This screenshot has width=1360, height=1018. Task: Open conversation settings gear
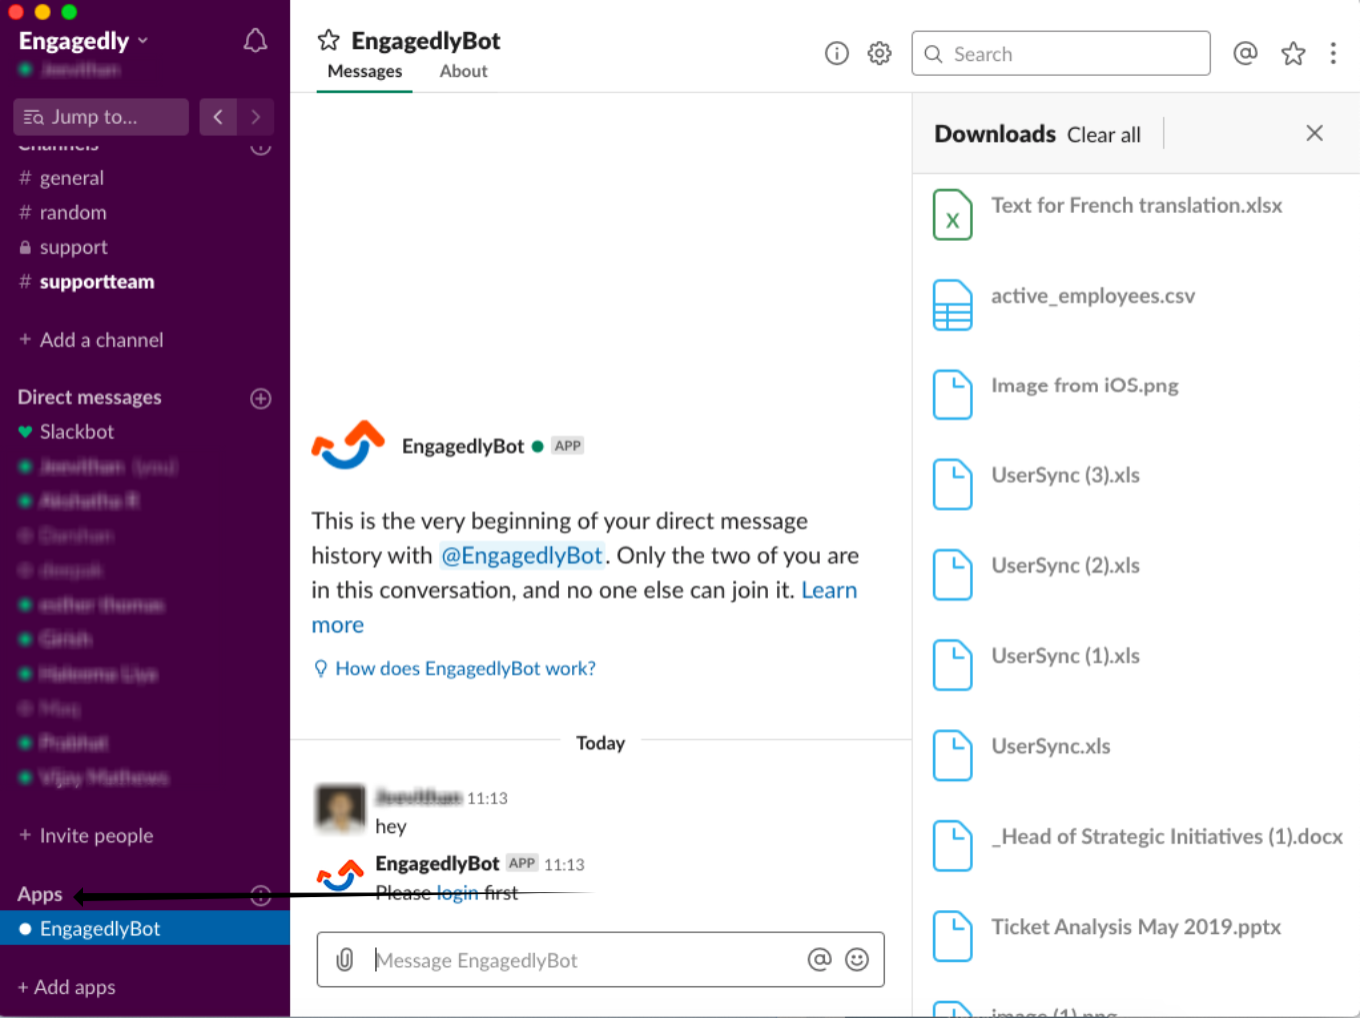879,53
